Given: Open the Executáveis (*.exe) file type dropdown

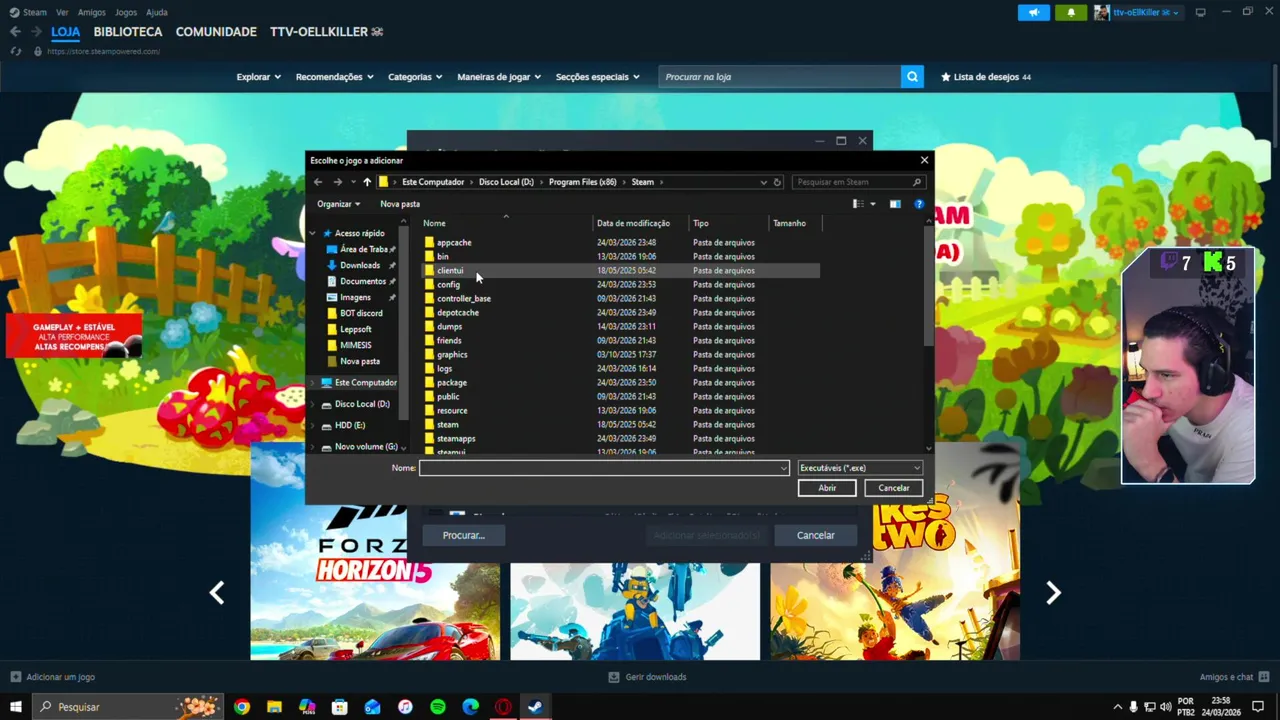Looking at the screenshot, I should point(860,468).
